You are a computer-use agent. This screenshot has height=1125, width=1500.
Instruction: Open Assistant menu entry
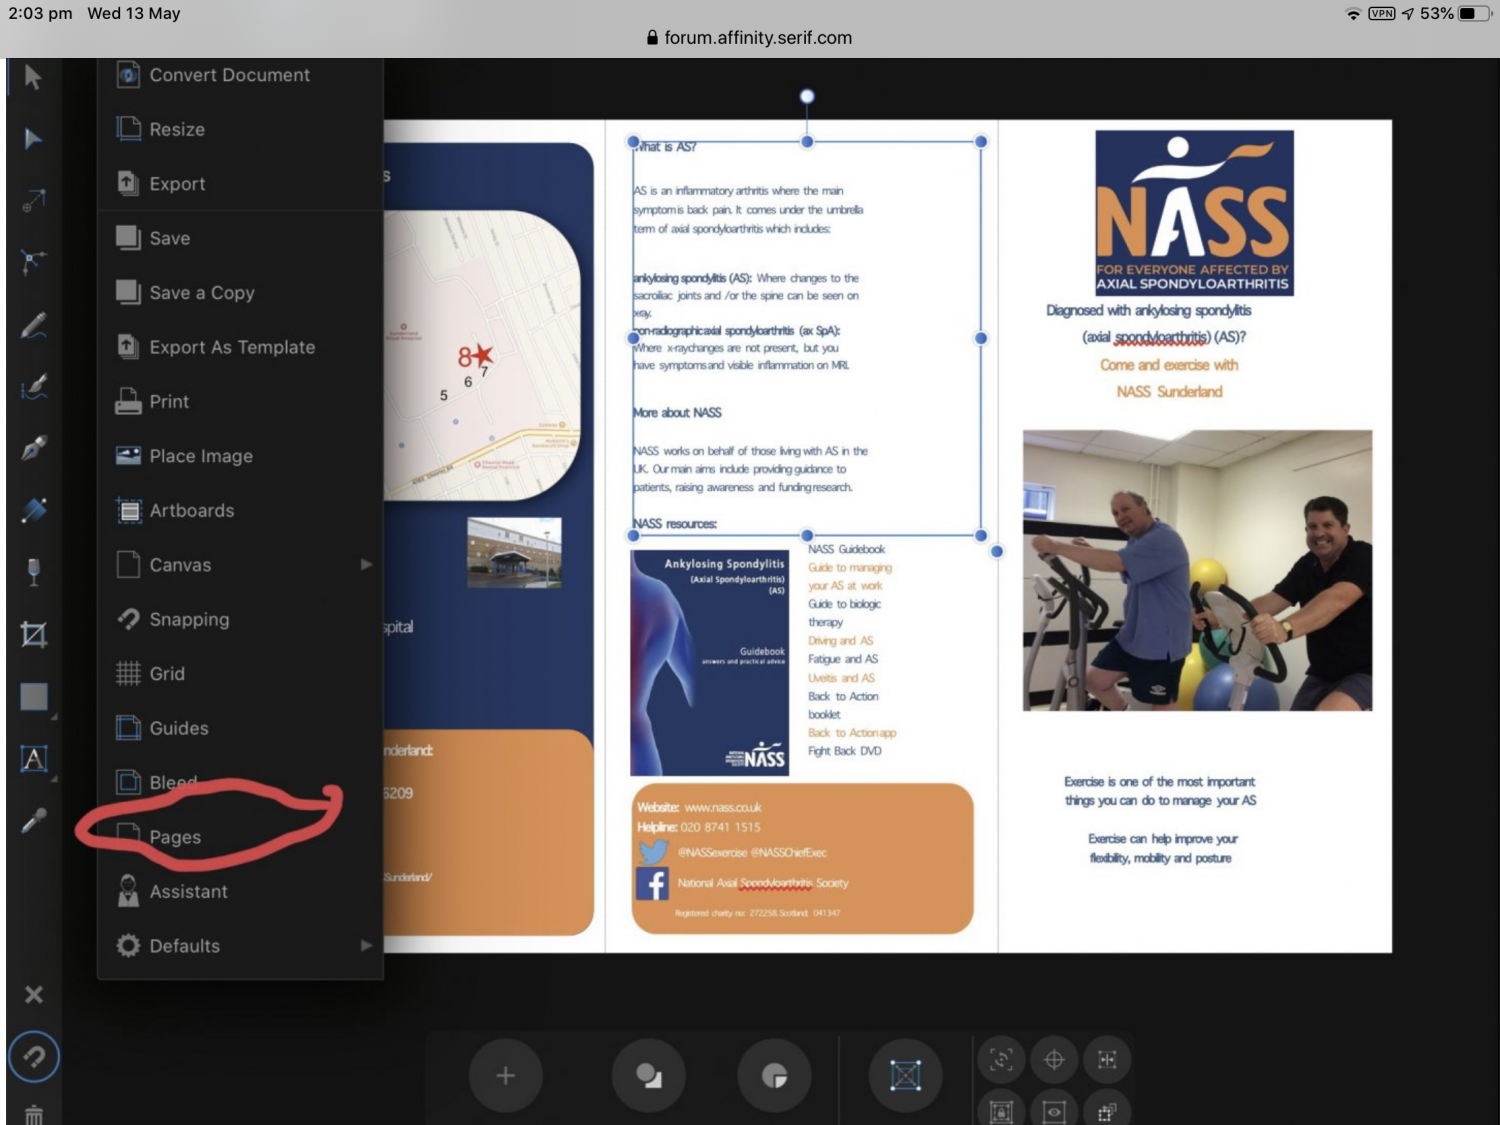coord(240,892)
